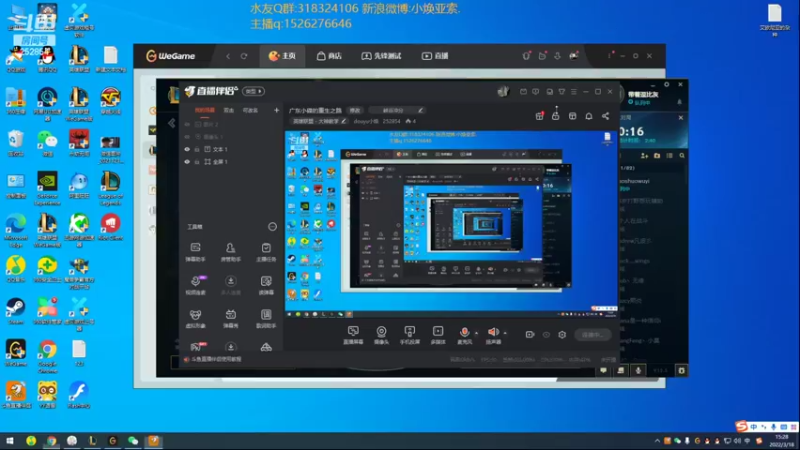Click the share icon above preview
Image resolution: width=800 pixels, height=450 pixels.
605,116
